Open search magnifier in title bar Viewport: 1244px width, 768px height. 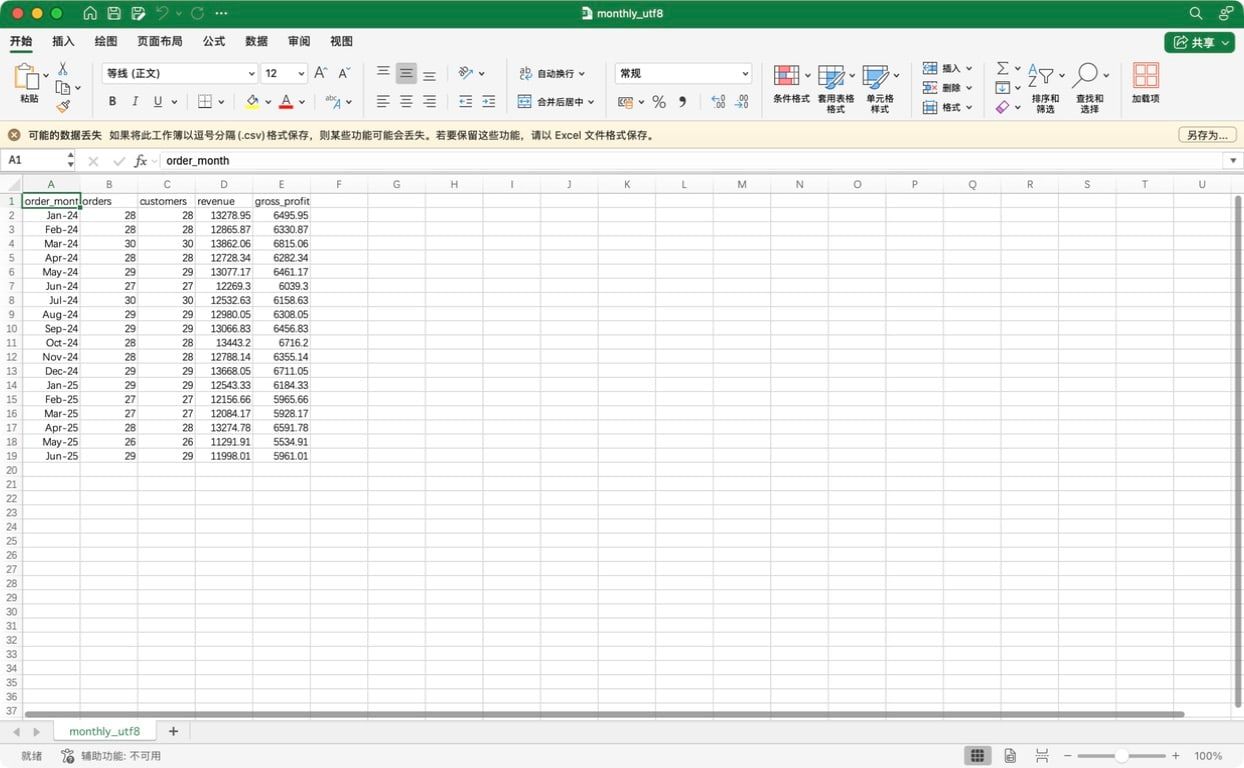pos(1196,13)
